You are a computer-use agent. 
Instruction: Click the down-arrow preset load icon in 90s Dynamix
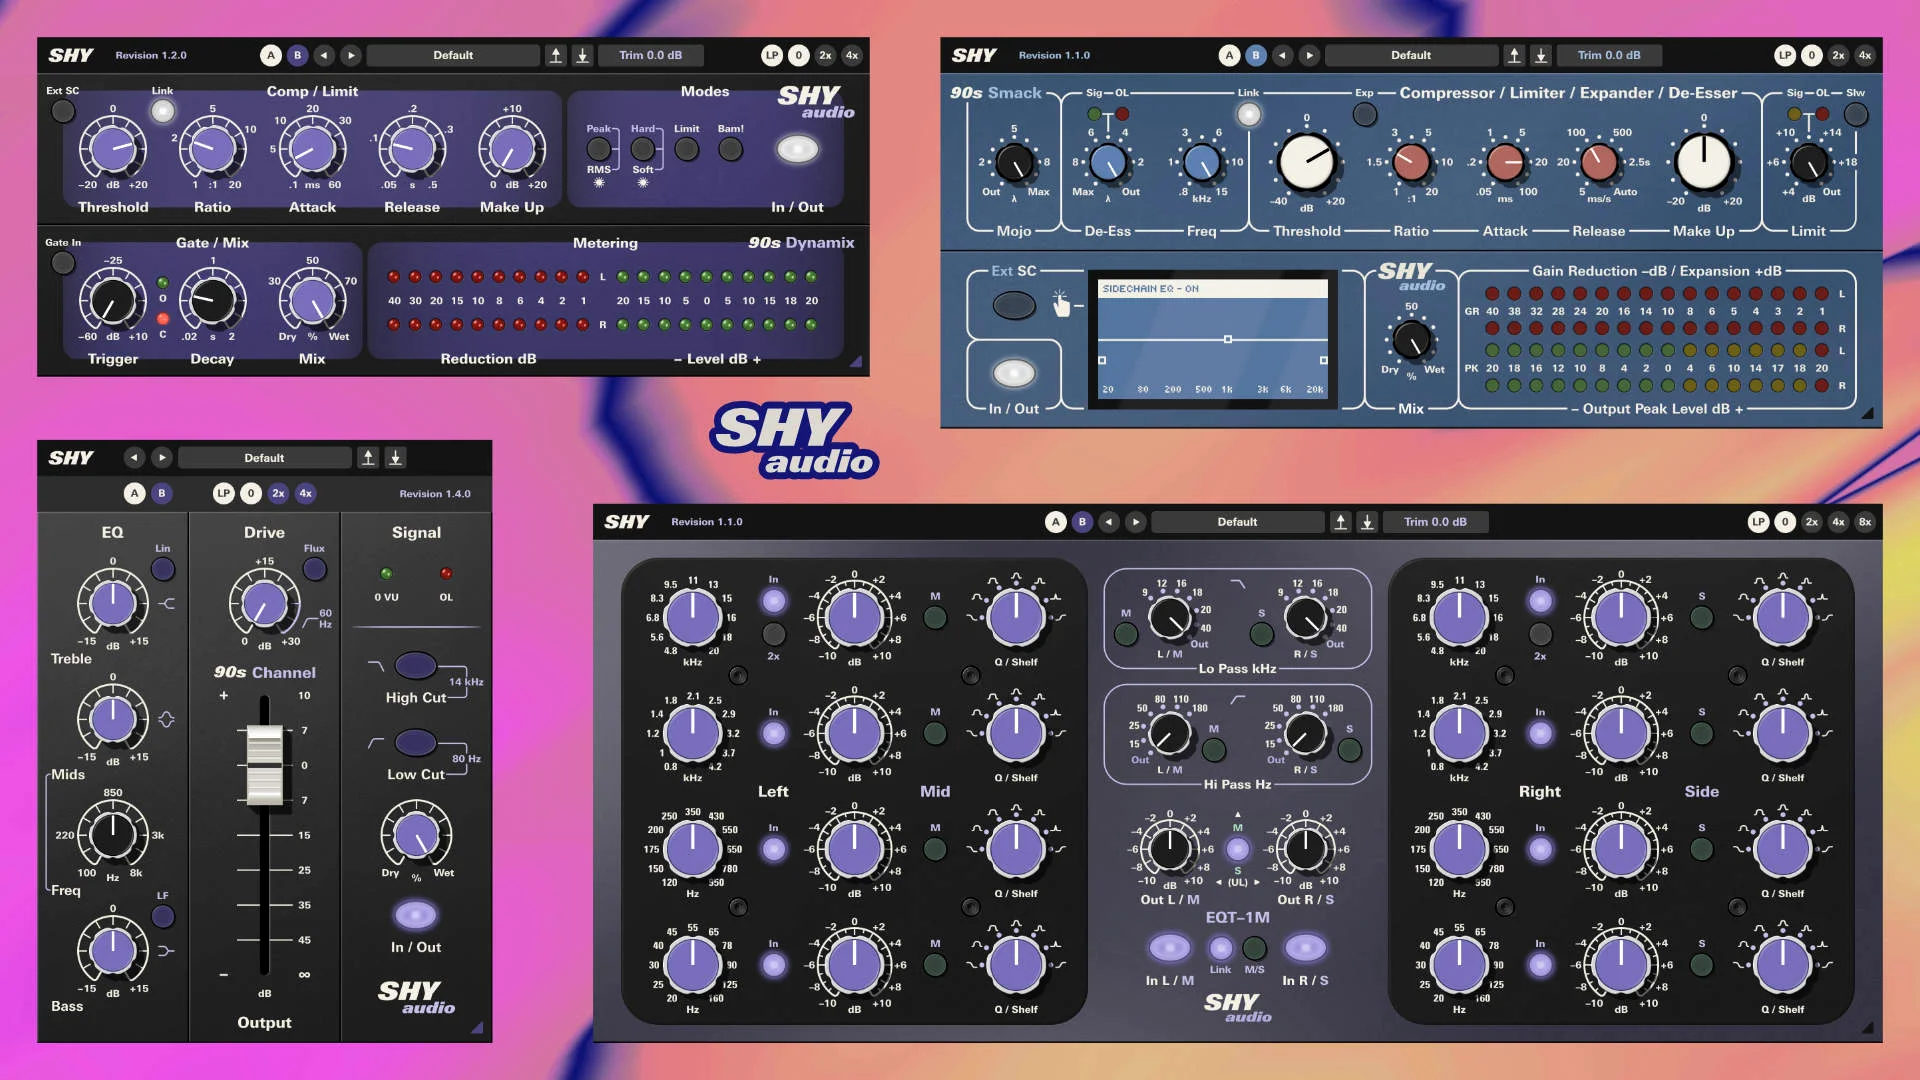point(582,55)
